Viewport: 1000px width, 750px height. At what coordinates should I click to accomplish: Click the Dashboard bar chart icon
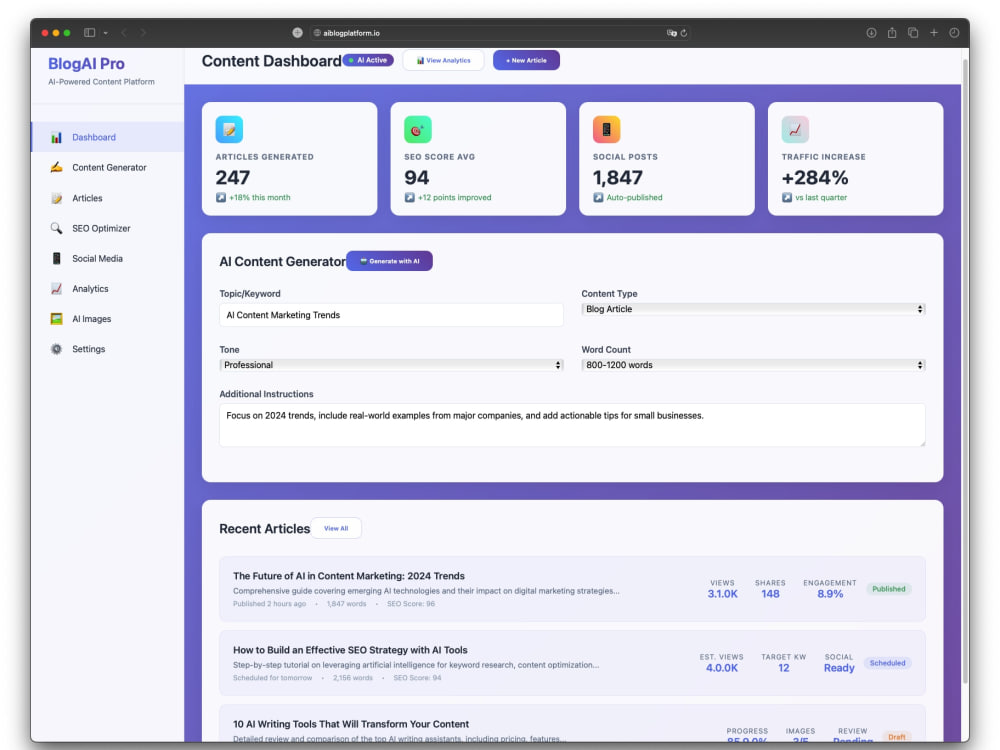pyautogui.click(x=56, y=137)
